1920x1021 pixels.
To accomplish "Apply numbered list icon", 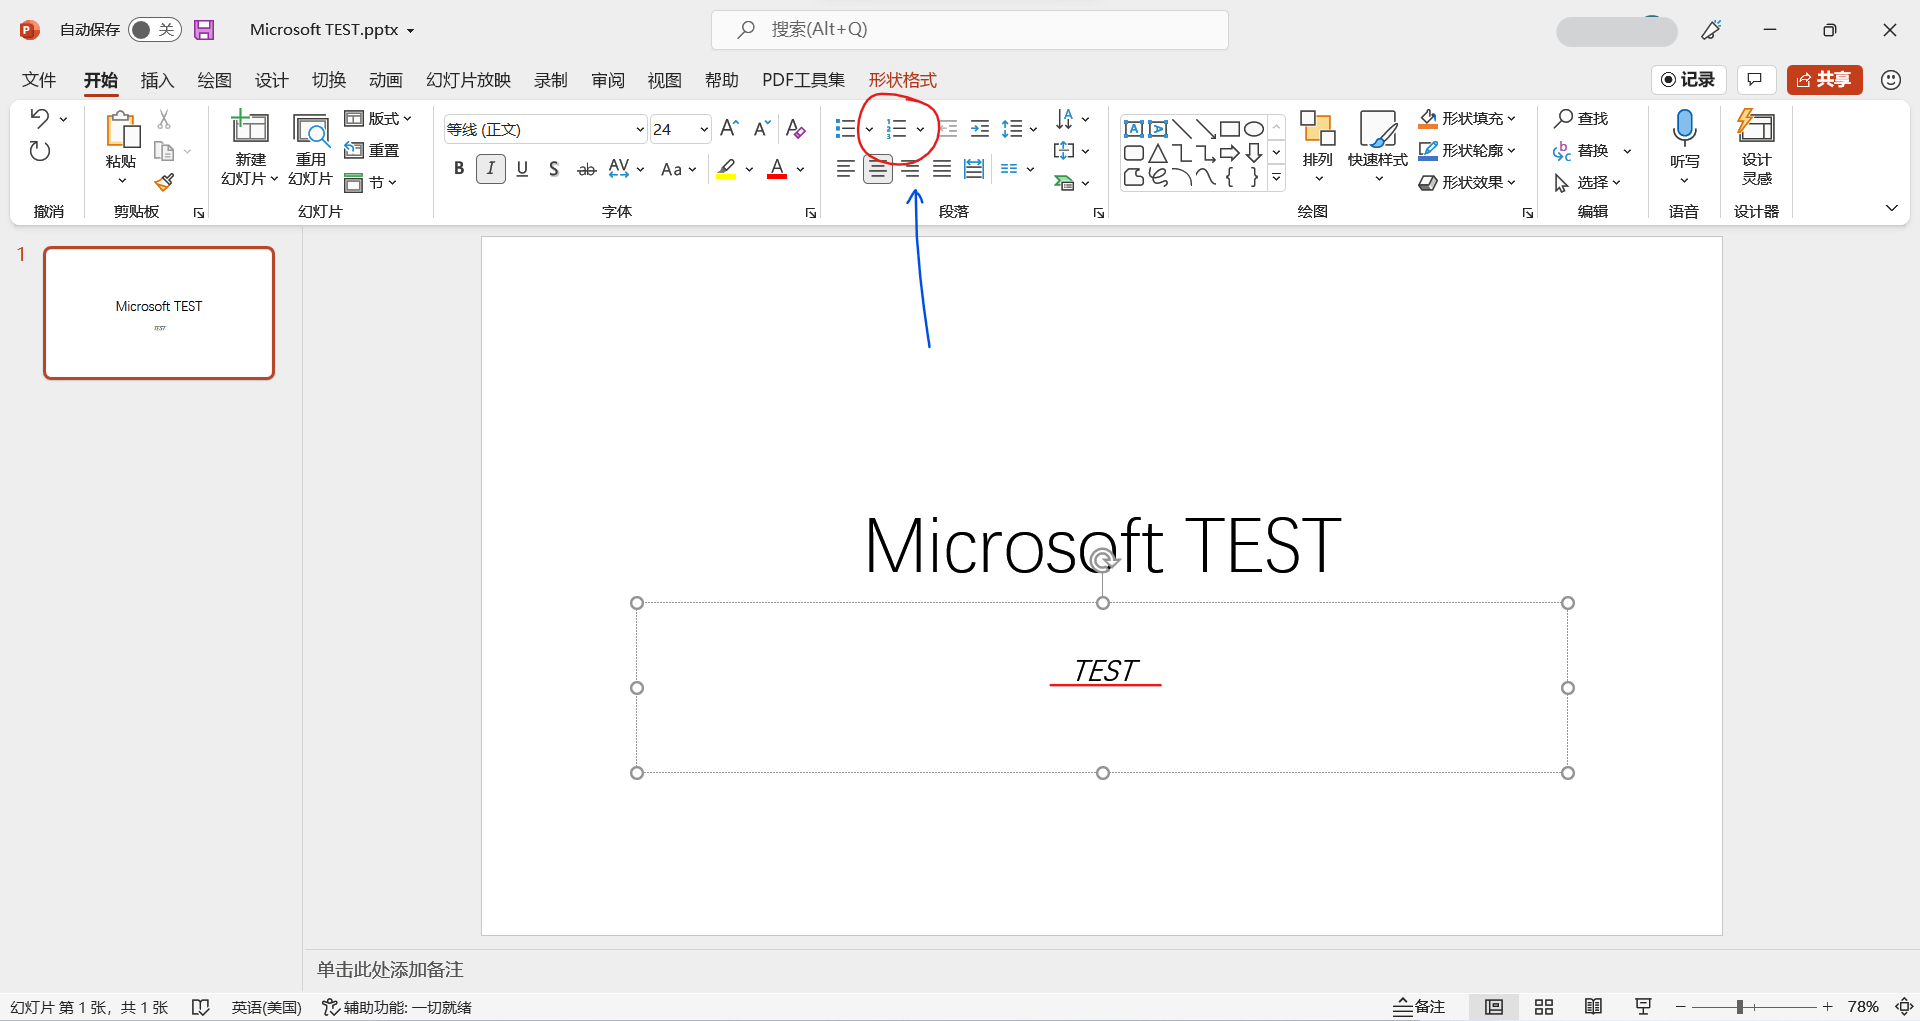I will click(896, 128).
